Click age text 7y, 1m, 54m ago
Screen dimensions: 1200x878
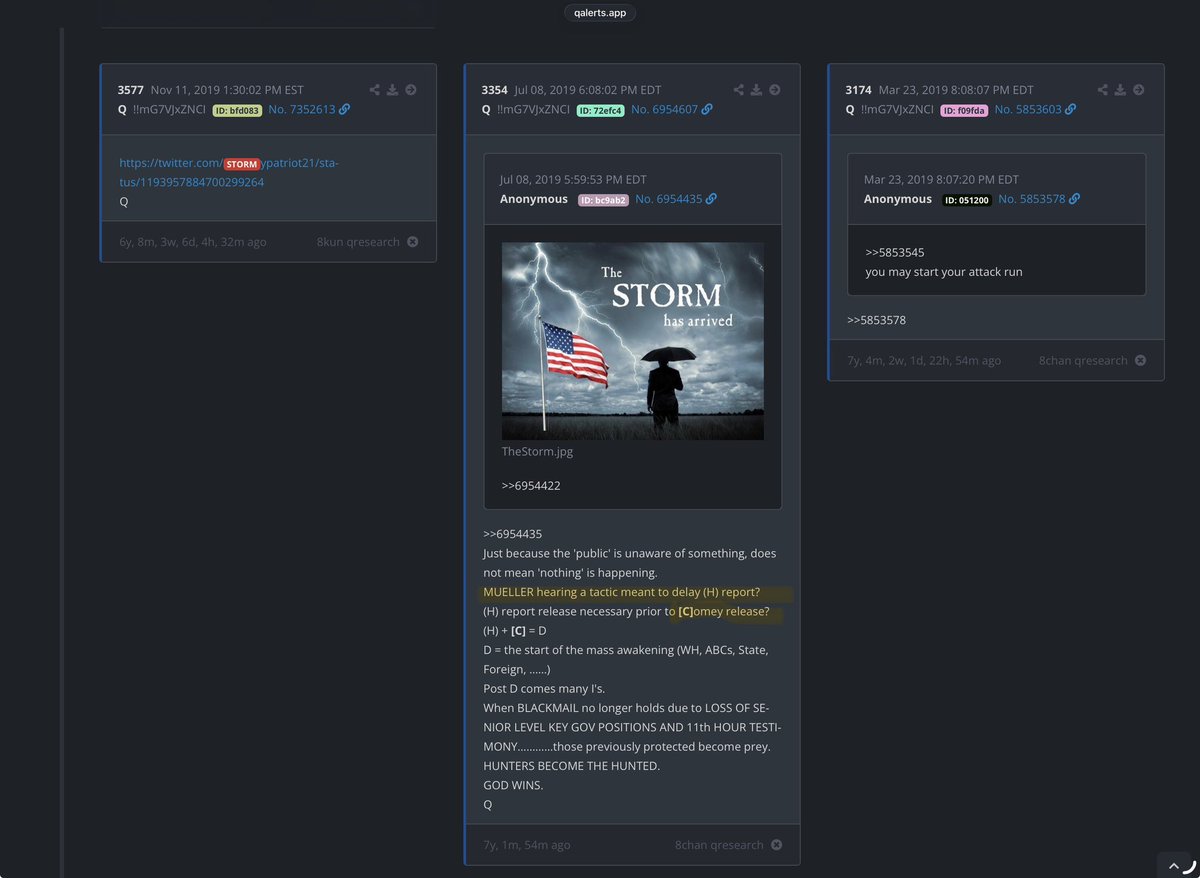526,845
